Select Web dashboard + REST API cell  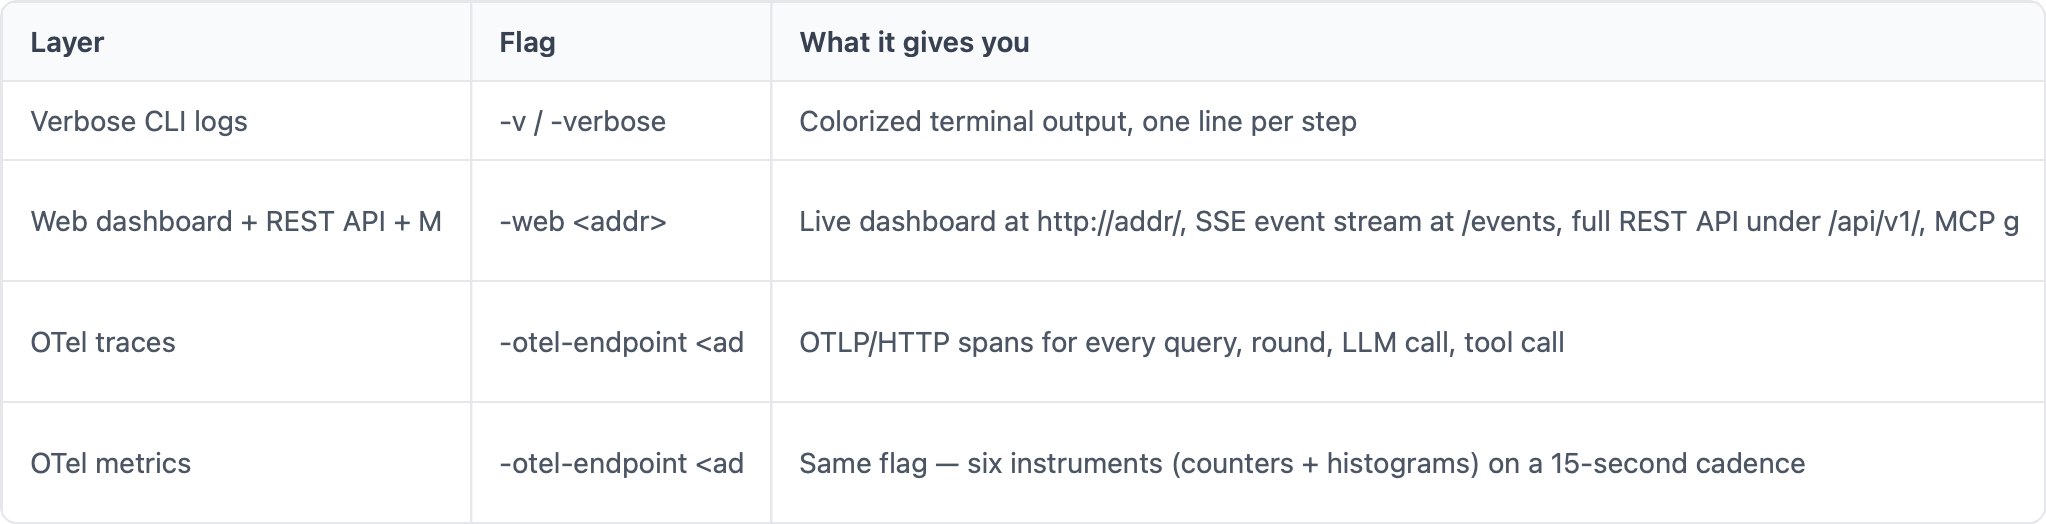click(x=236, y=221)
